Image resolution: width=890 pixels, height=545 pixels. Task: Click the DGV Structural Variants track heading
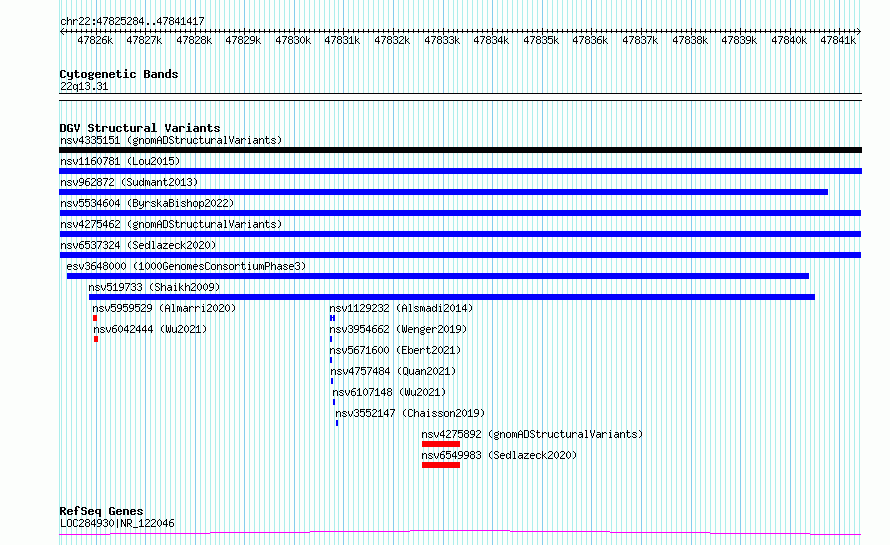(140, 128)
